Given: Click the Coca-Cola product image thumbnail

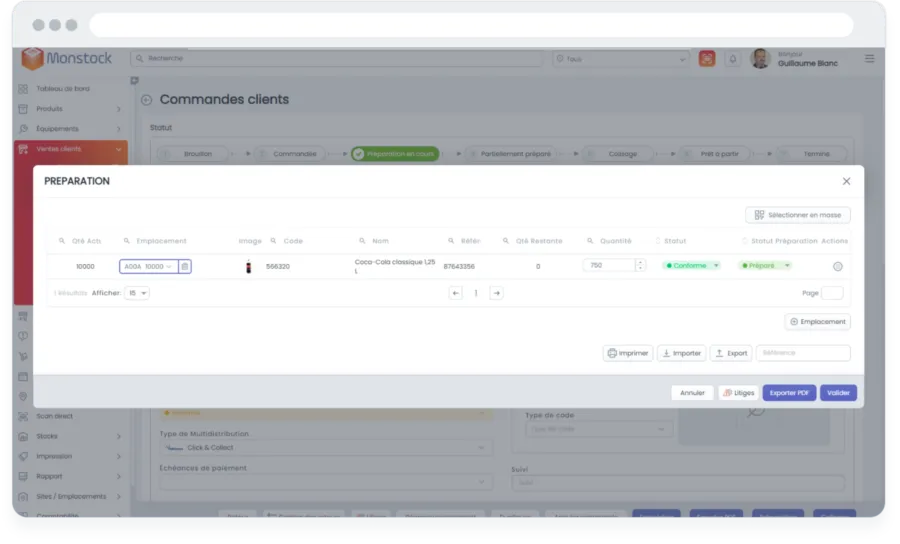Looking at the screenshot, I should click(249, 267).
